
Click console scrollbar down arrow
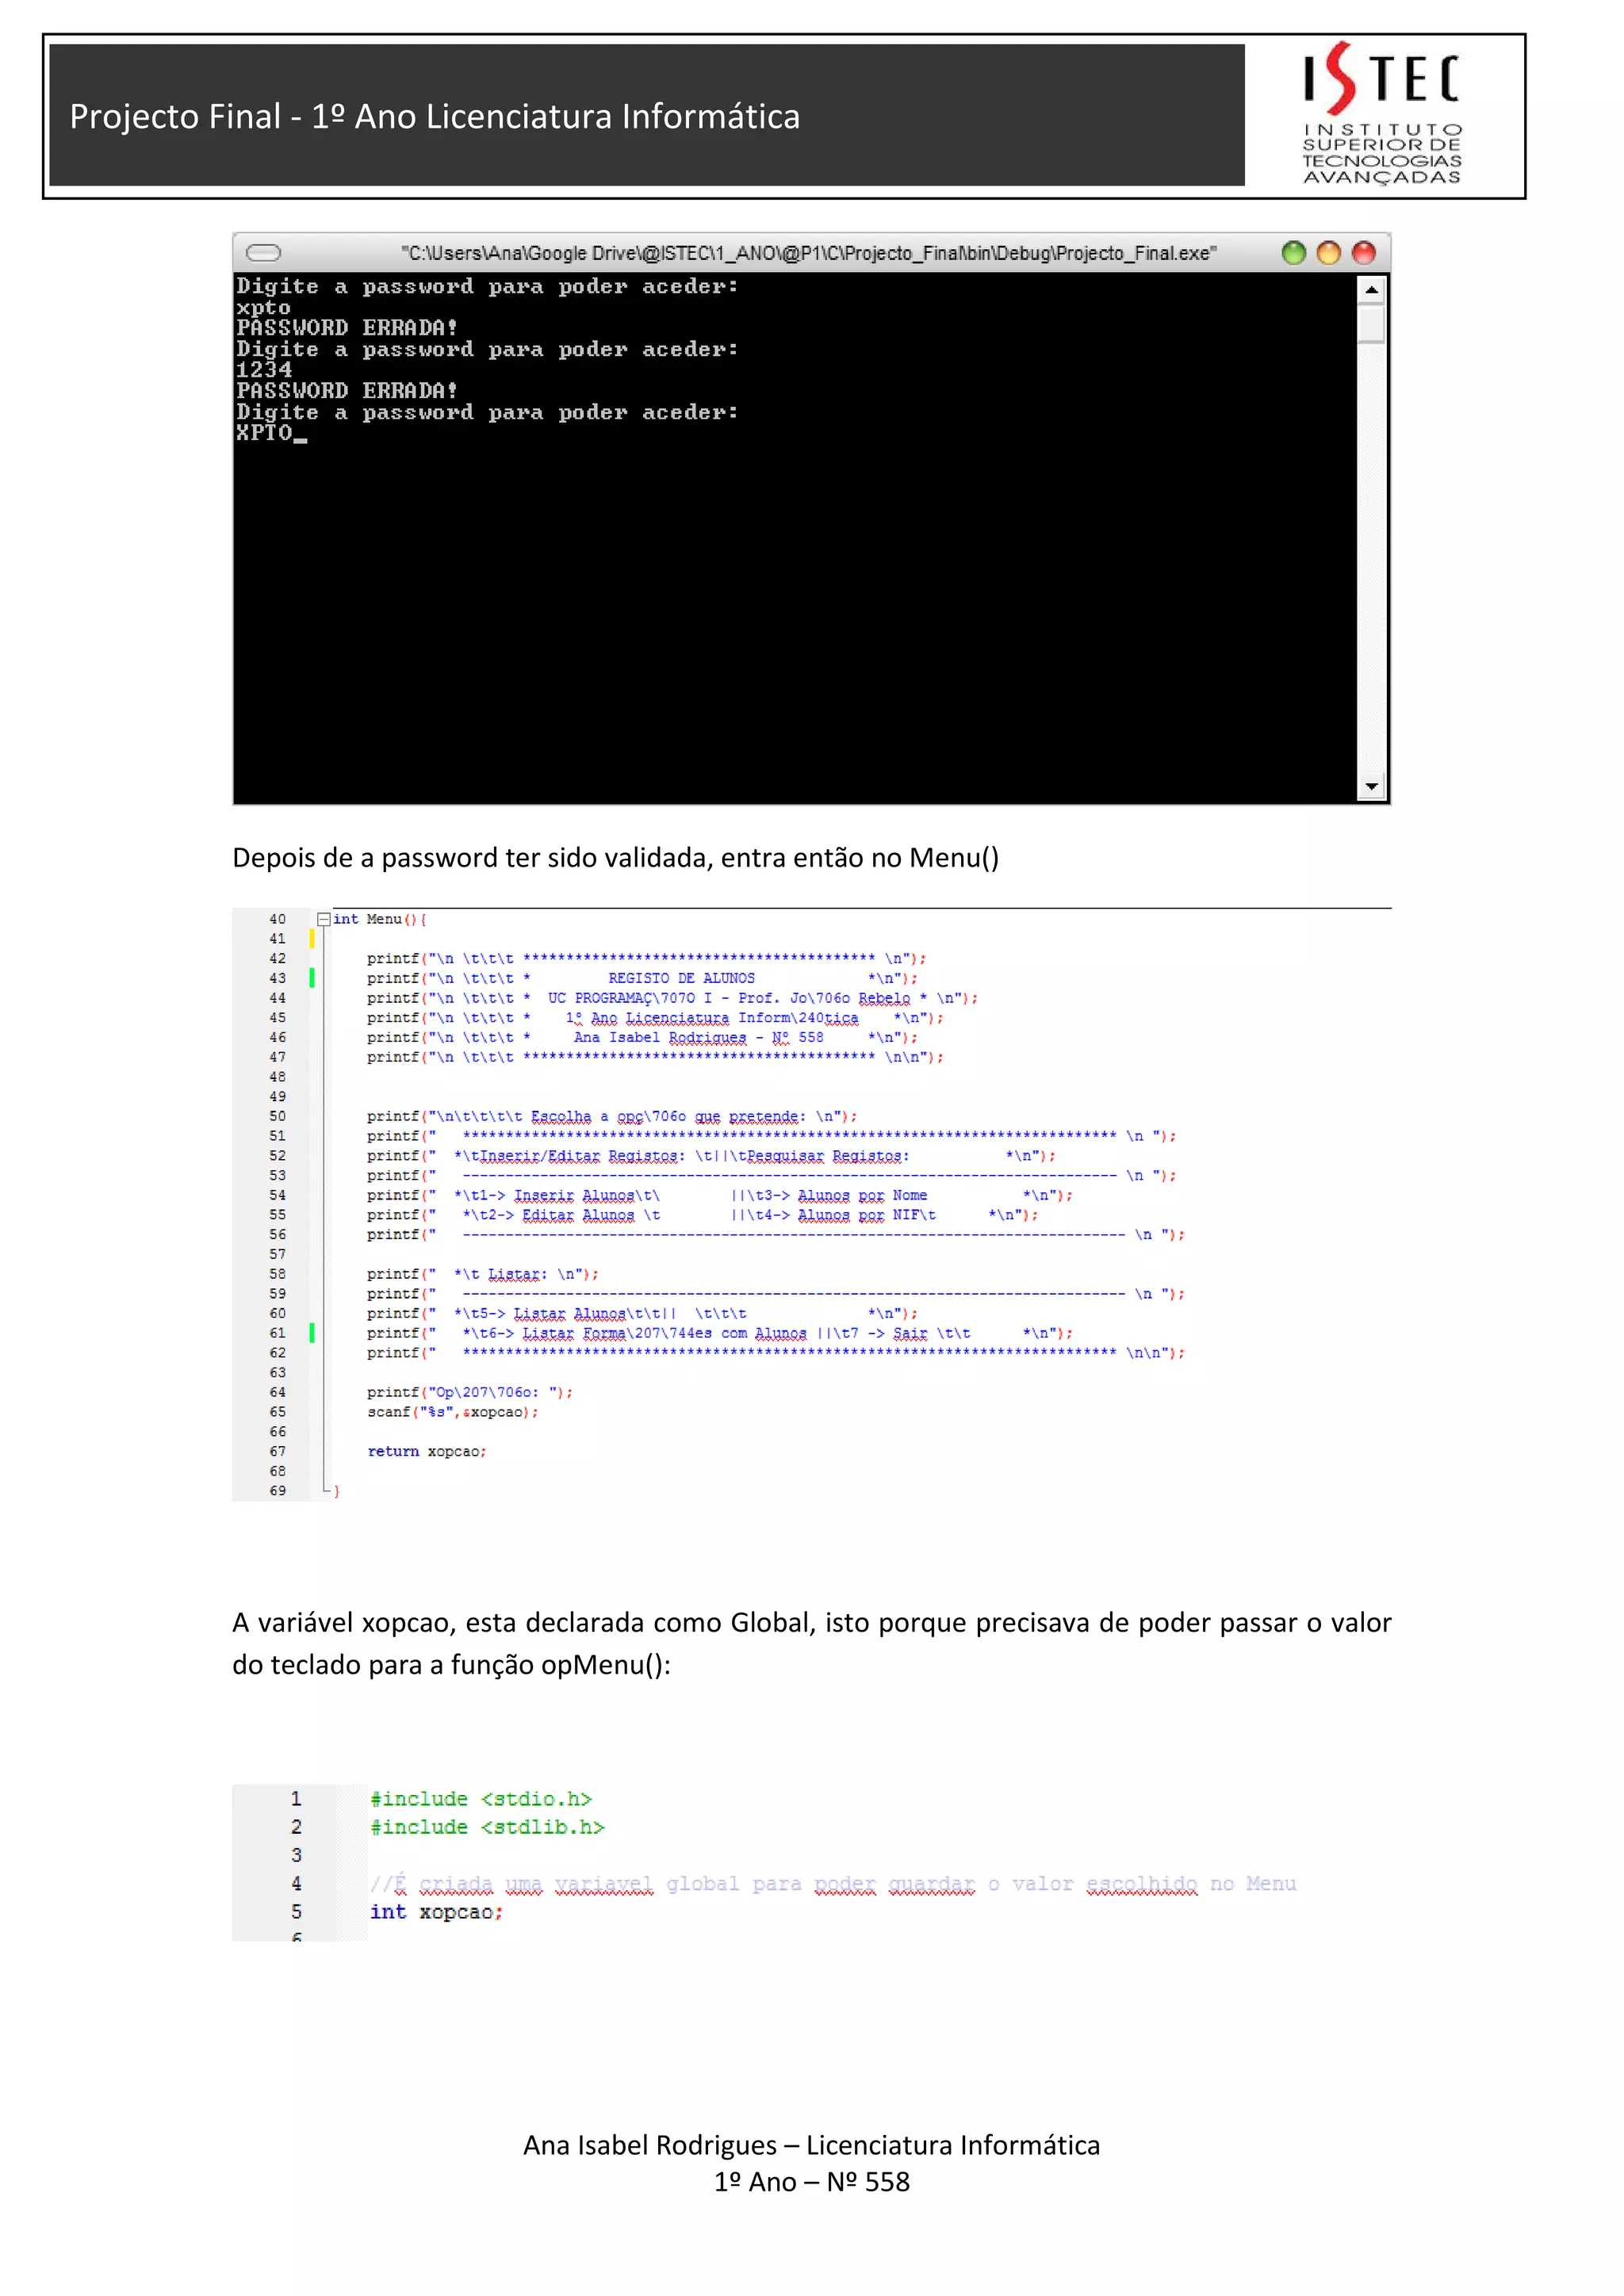tap(1371, 786)
